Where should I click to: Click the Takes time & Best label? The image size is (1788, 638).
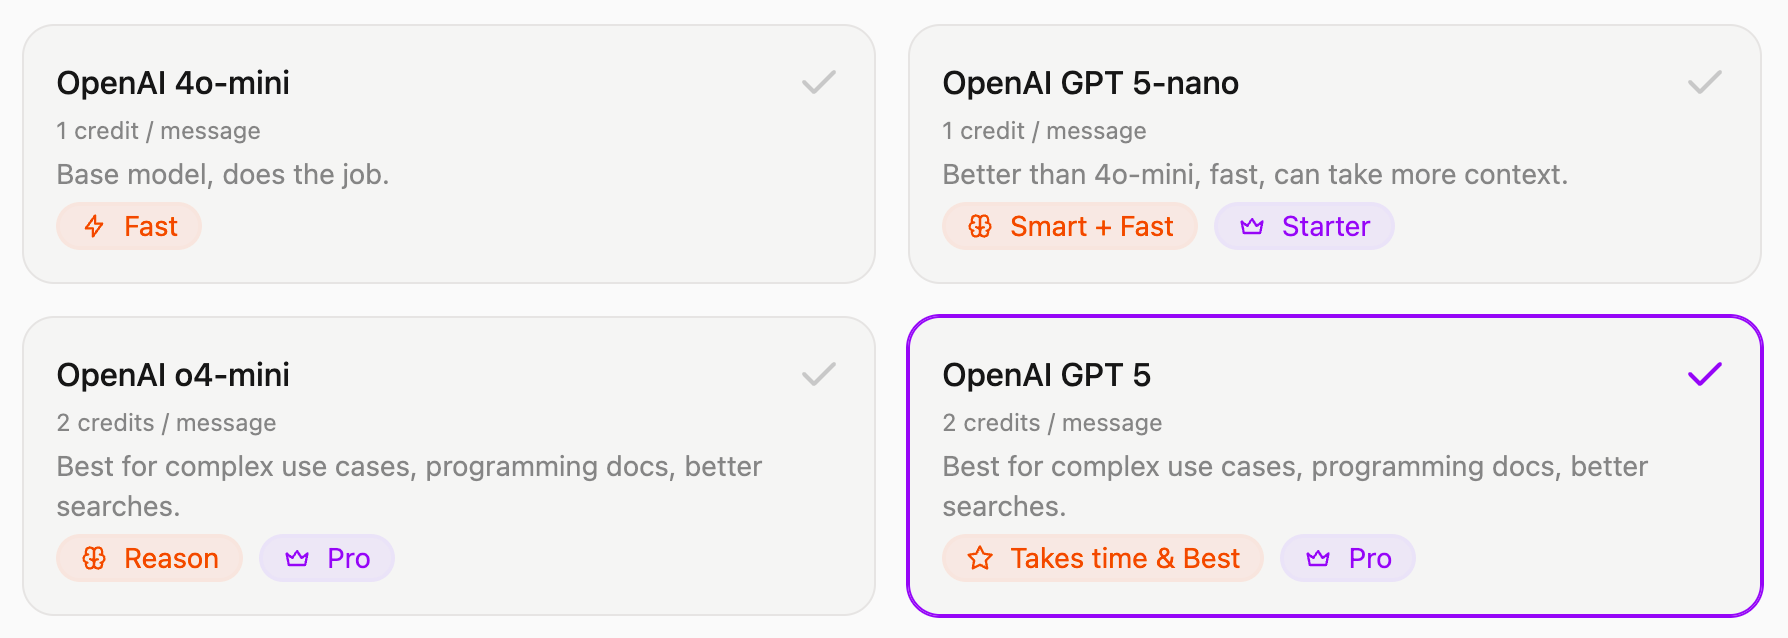(x=1124, y=559)
